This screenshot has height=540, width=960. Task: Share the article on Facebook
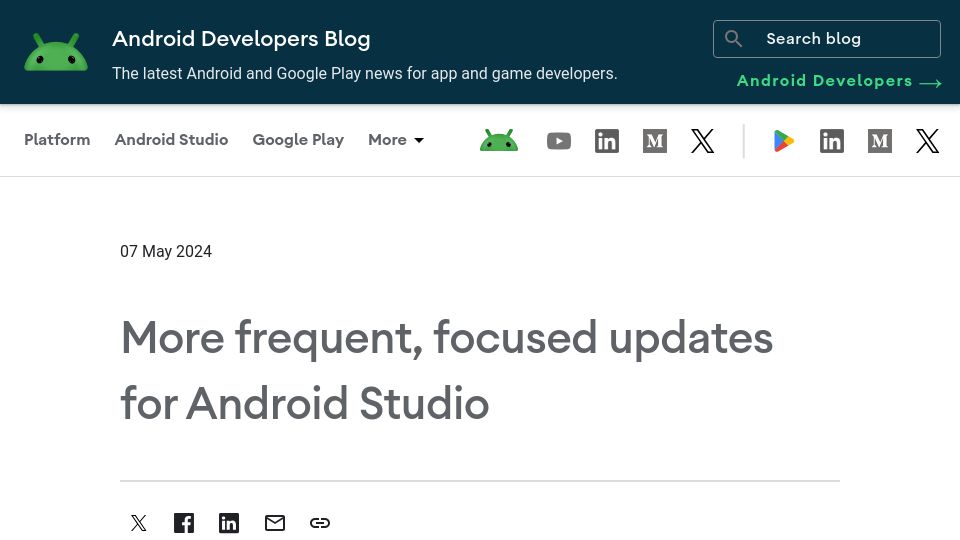point(184,523)
